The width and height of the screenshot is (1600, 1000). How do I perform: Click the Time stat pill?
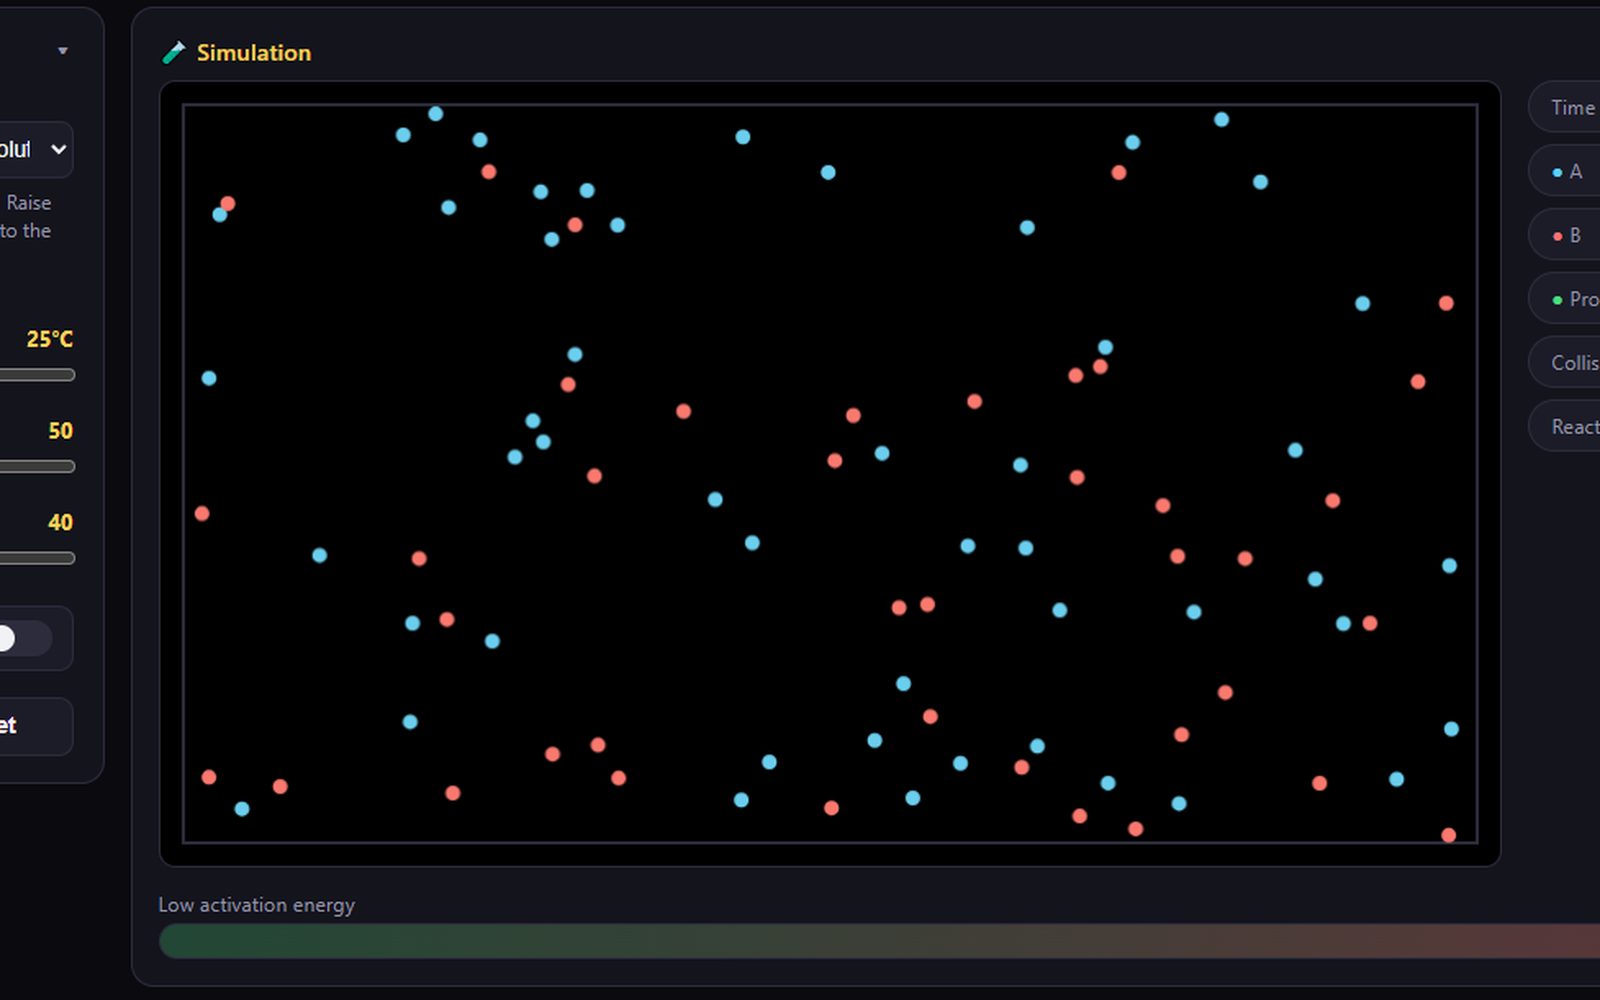(x=1564, y=107)
